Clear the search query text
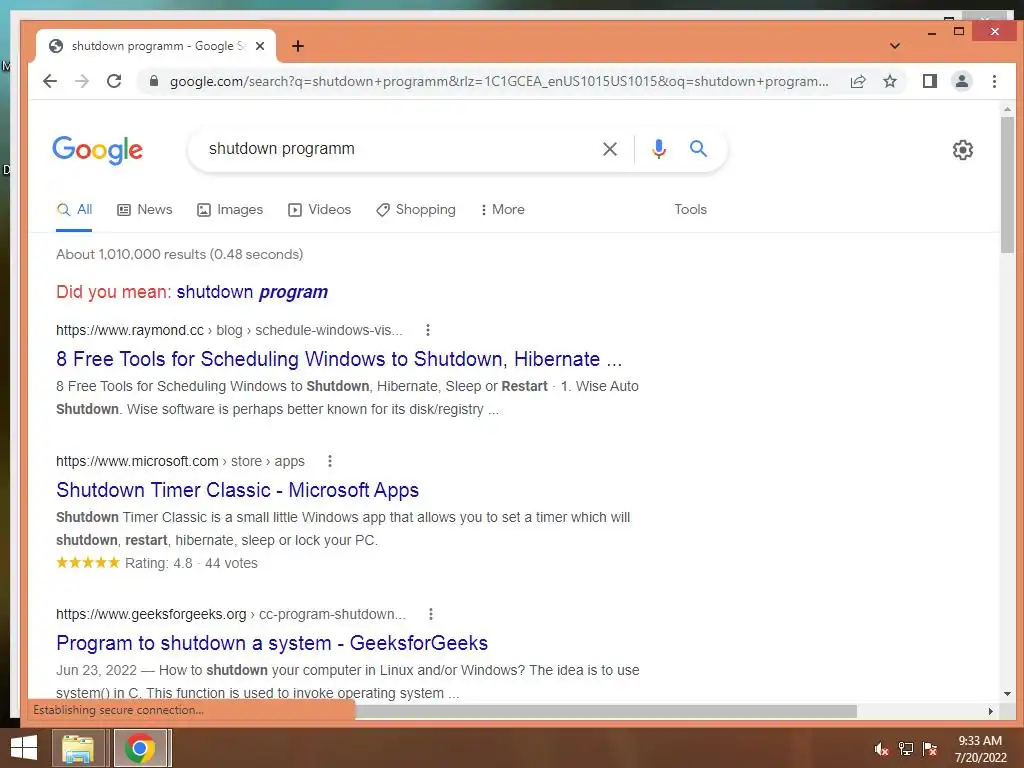1024x768 pixels. coord(610,149)
